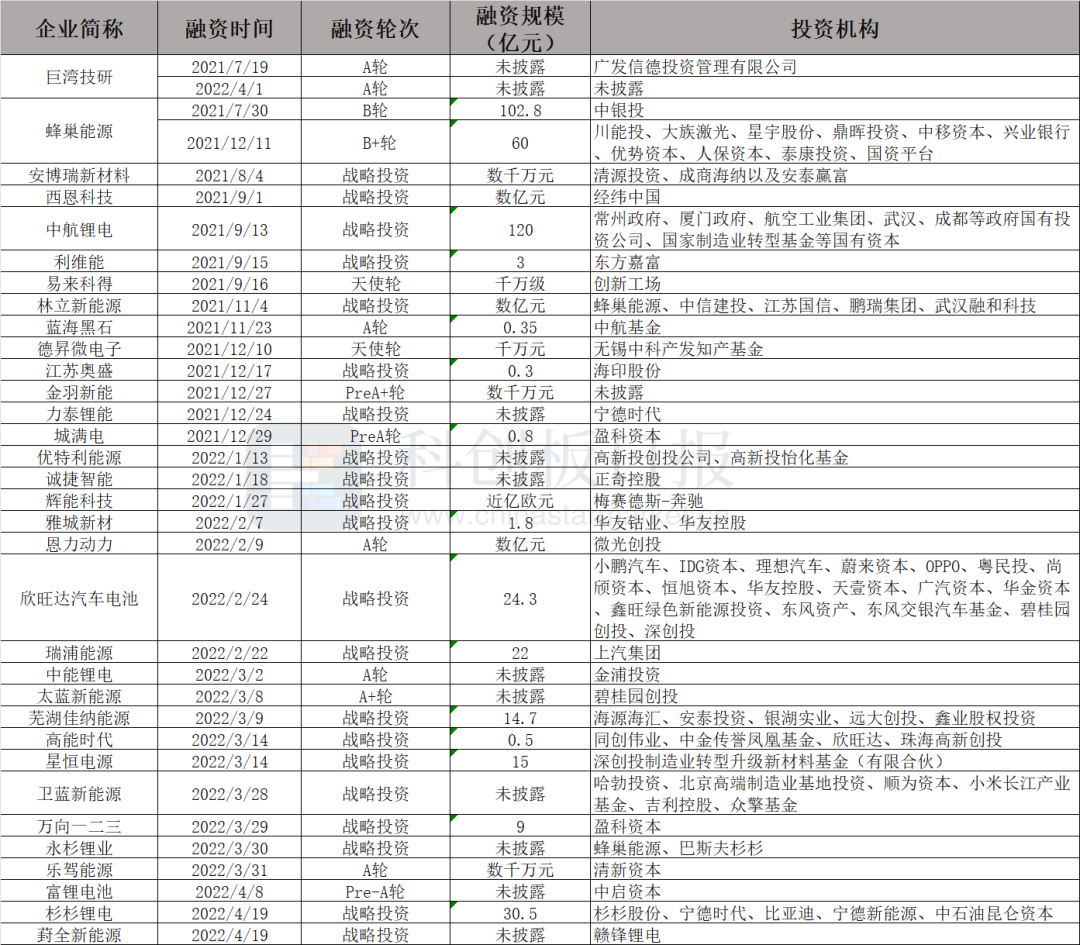Select company cell 蔚全新能源
The width and height of the screenshot is (1080, 945).
click(x=79, y=935)
